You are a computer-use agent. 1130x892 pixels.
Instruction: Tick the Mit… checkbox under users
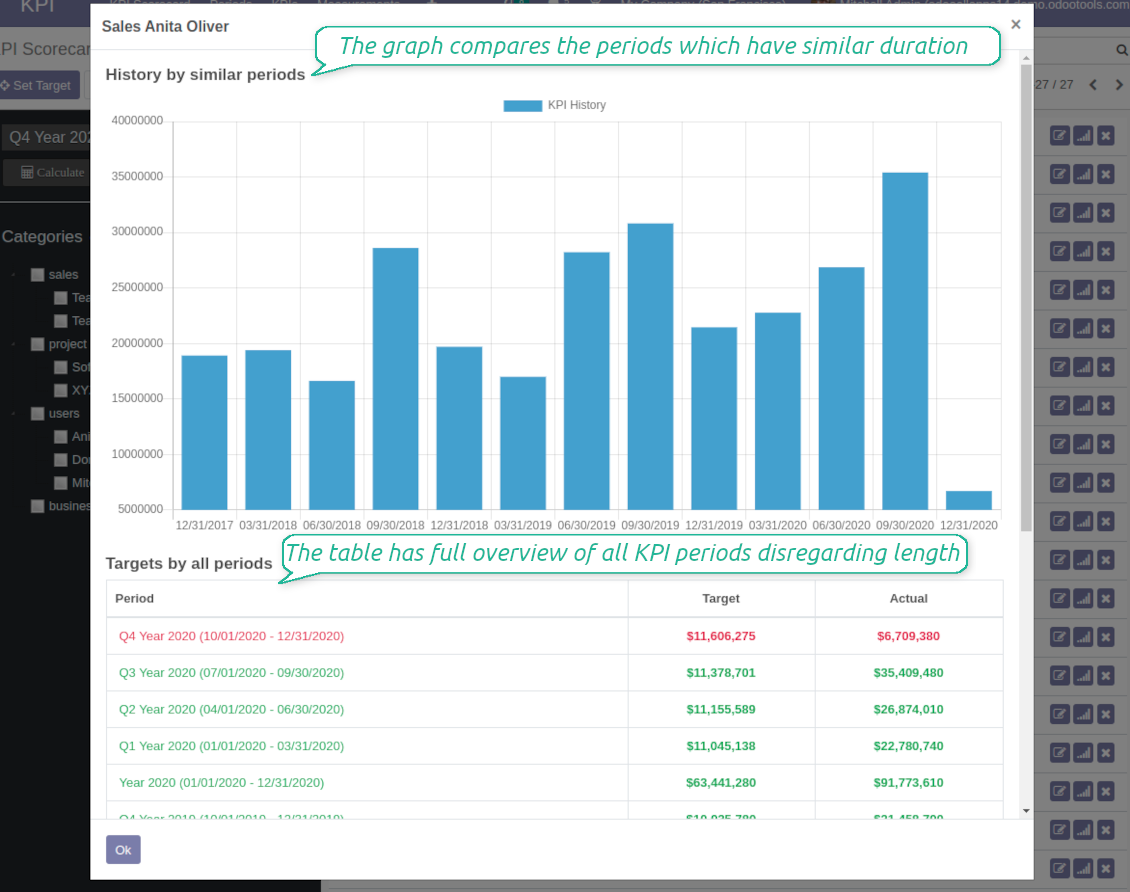point(61,483)
